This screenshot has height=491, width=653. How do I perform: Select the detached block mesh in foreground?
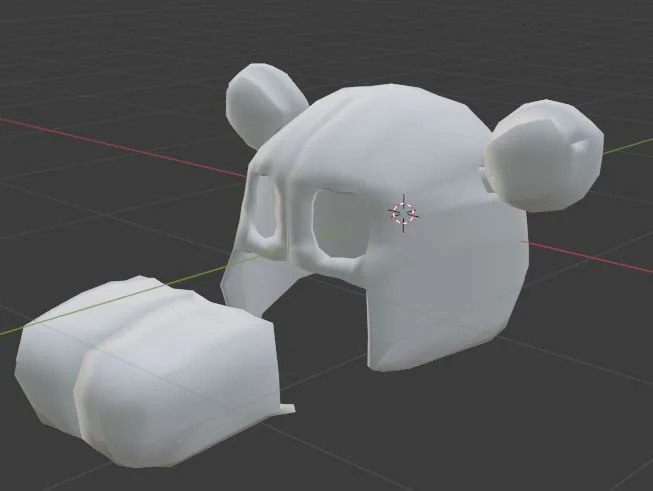point(154,371)
